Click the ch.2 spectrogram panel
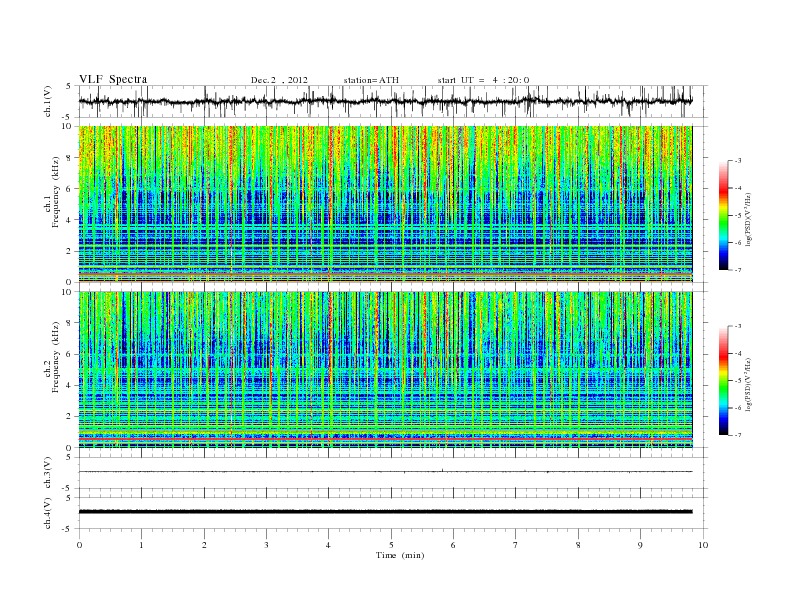Viewport: 792px width, 612px height. [x=386, y=370]
